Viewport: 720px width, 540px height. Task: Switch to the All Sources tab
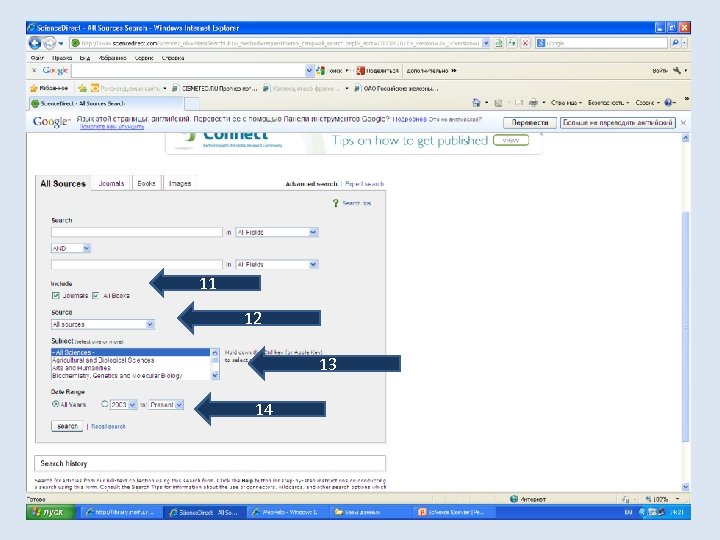point(63,183)
